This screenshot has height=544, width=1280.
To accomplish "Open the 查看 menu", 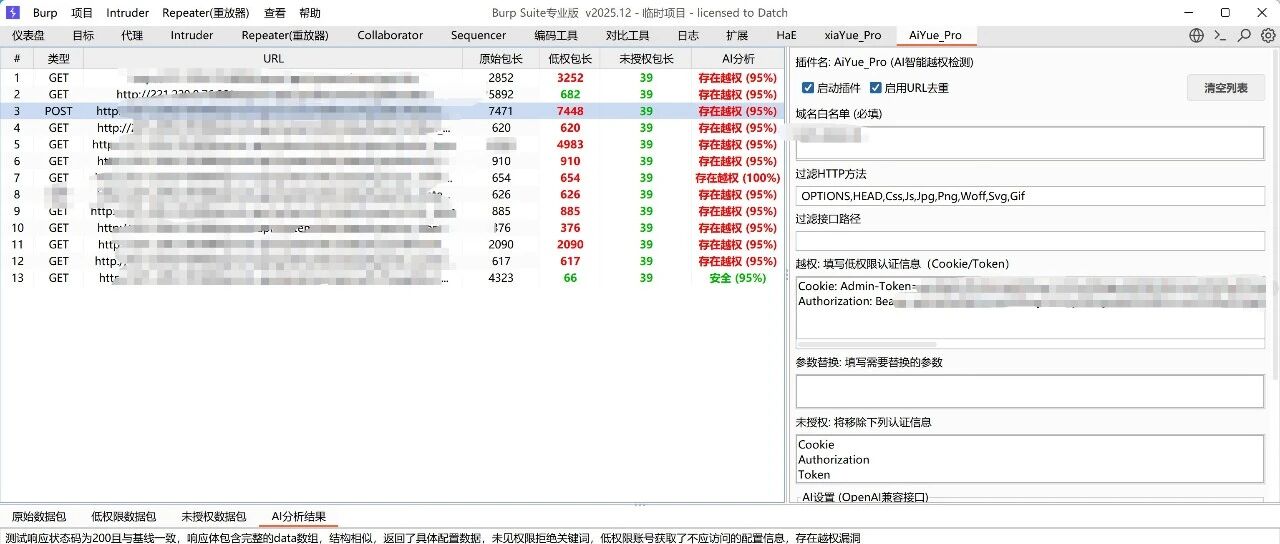I will point(275,13).
